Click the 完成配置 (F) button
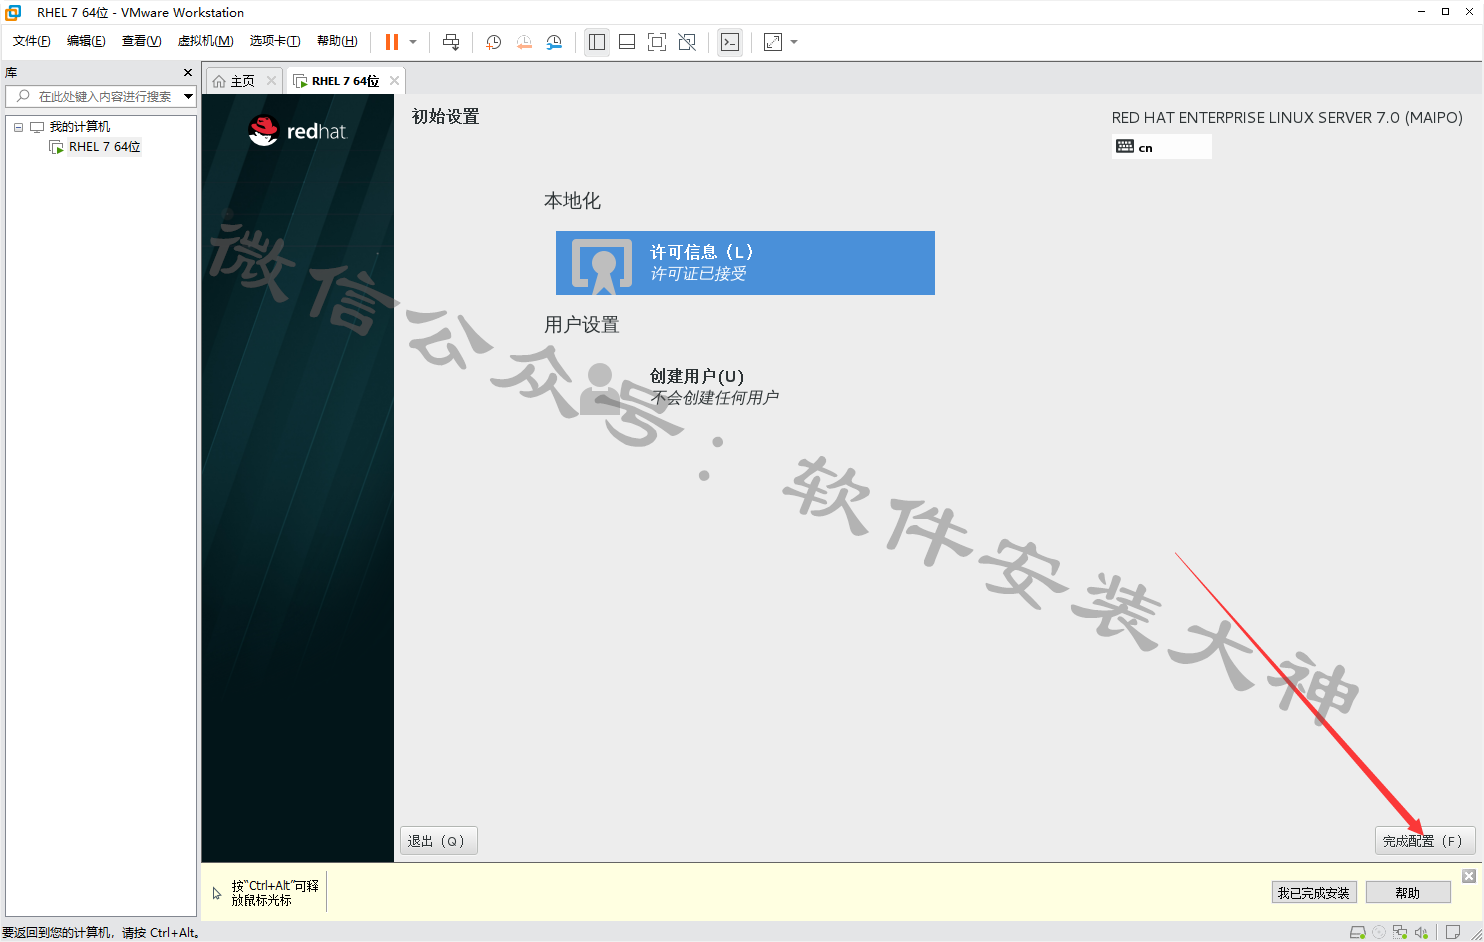Image resolution: width=1484 pixels, height=942 pixels. click(x=1424, y=841)
